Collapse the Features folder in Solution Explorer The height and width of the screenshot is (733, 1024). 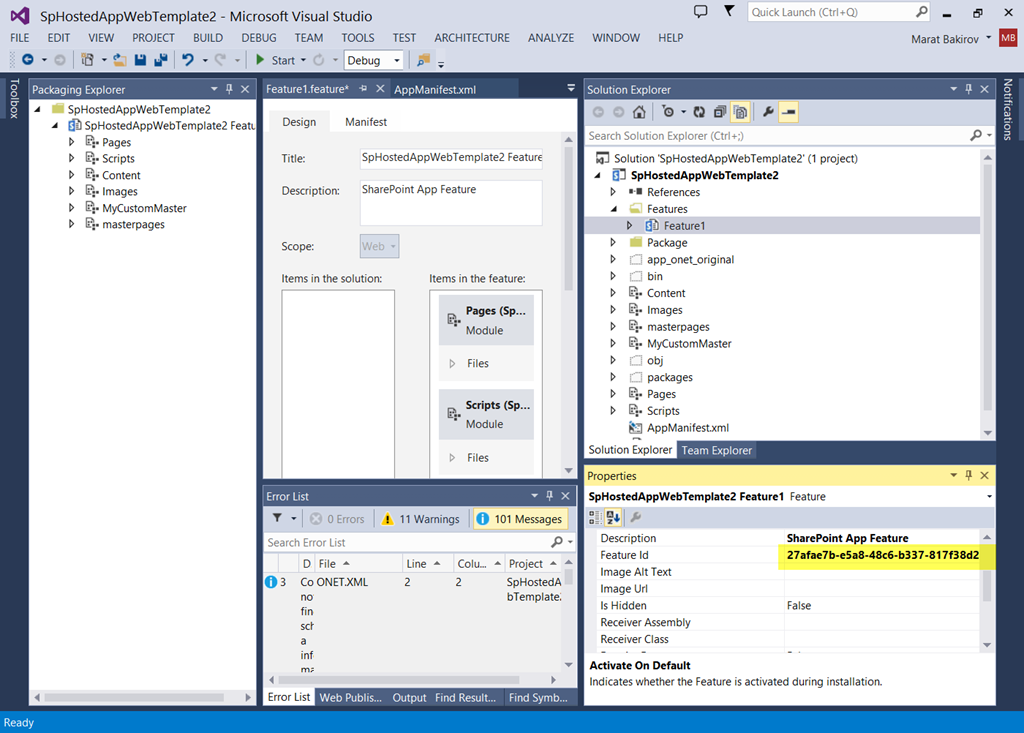tap(614, 209)
